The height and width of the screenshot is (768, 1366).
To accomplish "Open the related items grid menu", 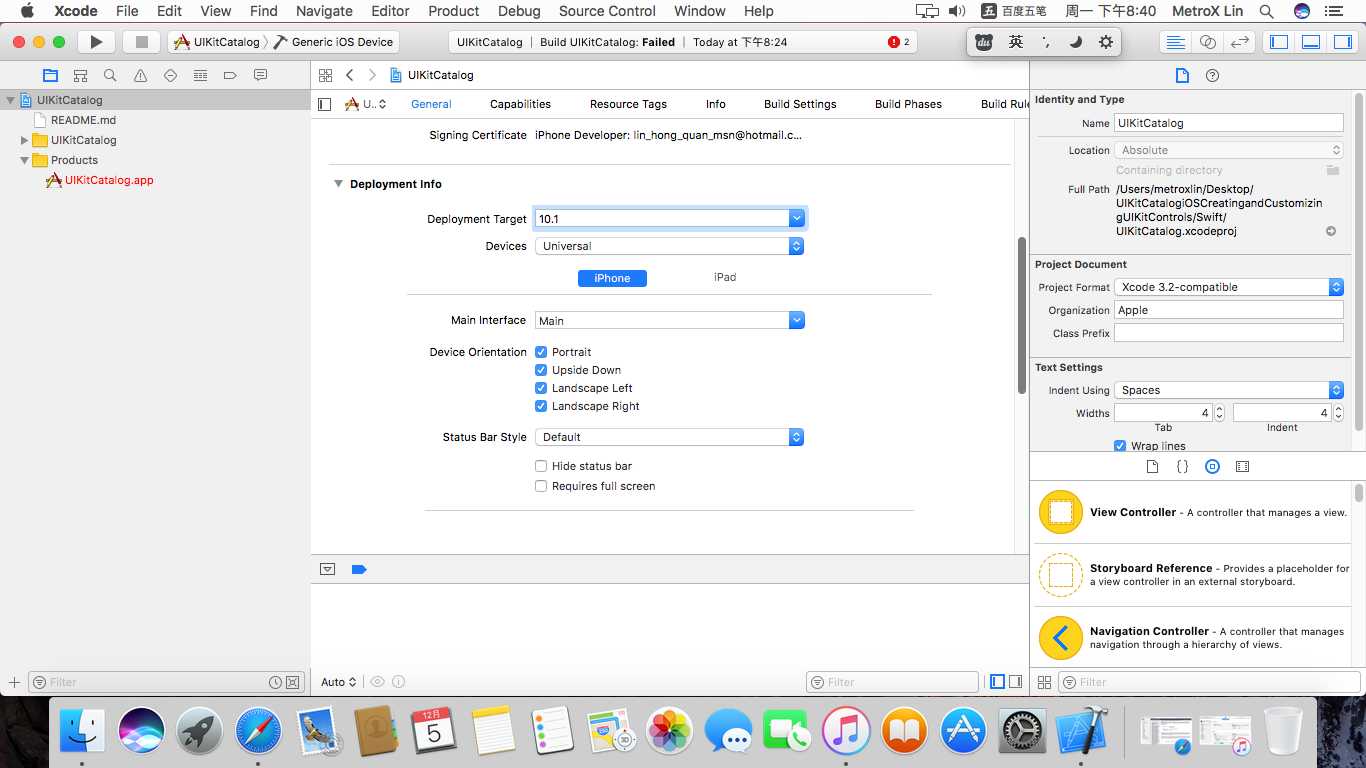I will [x=325, y=75].
